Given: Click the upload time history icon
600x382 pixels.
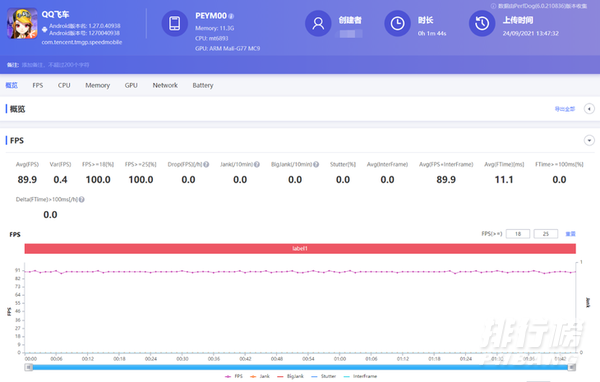Looking at the screenshot, I should click(482, 23).
